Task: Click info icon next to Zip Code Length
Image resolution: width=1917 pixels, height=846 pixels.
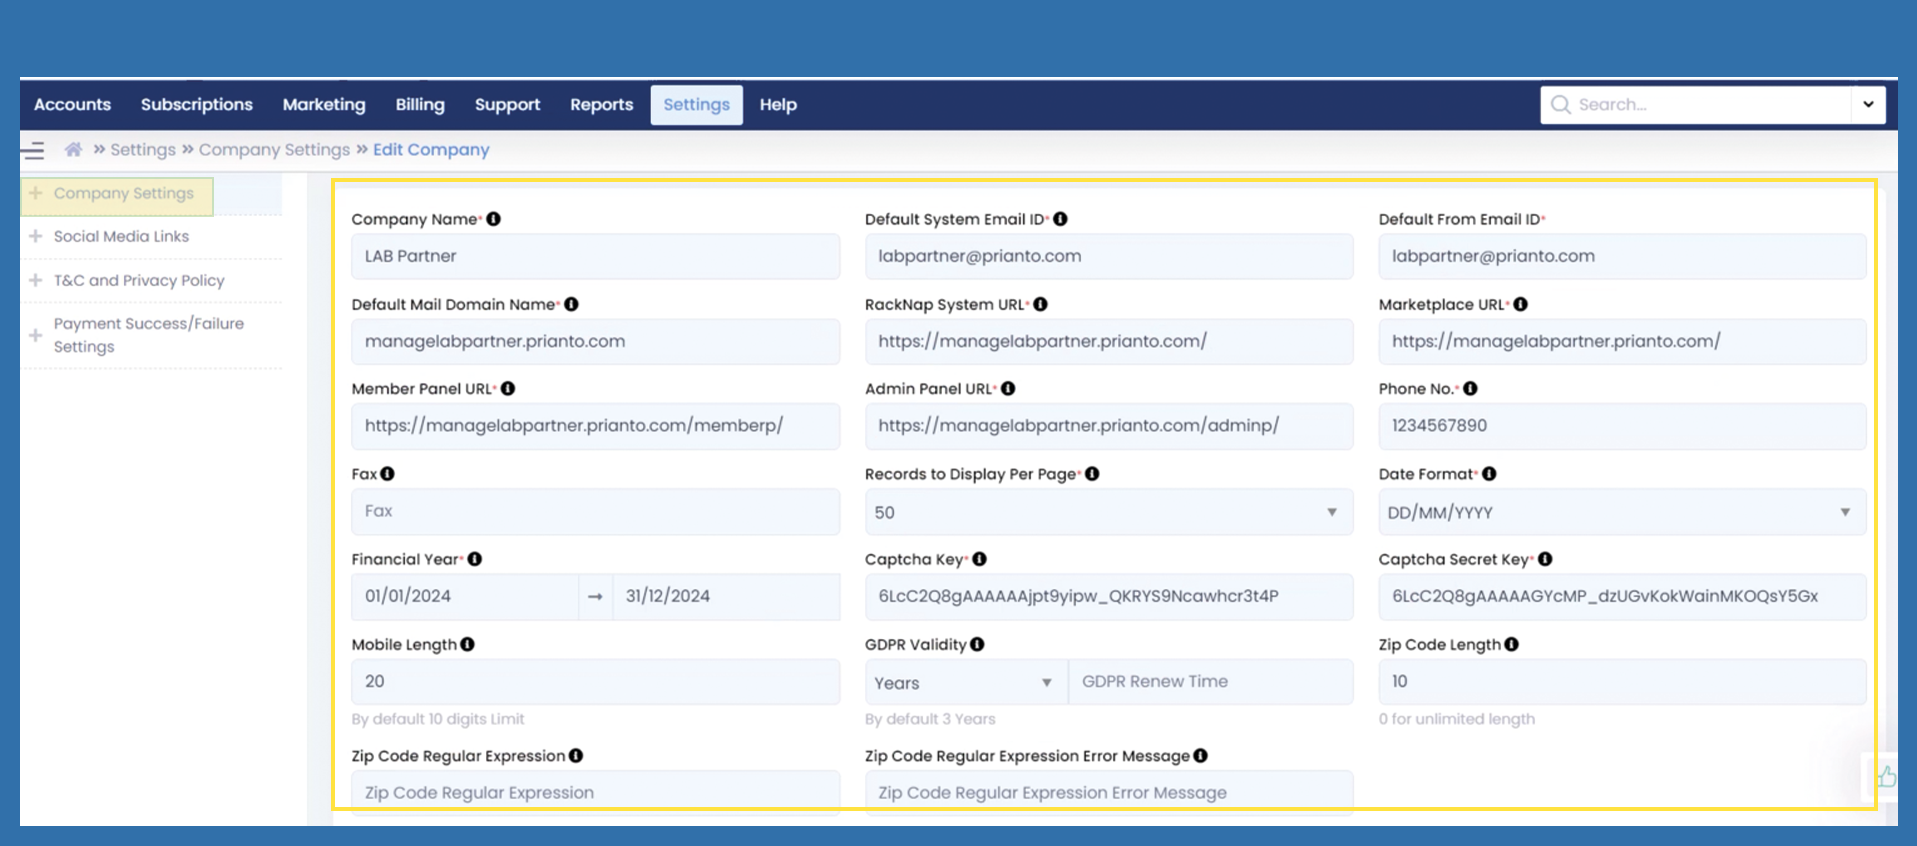Action: tap(1512, 645)
